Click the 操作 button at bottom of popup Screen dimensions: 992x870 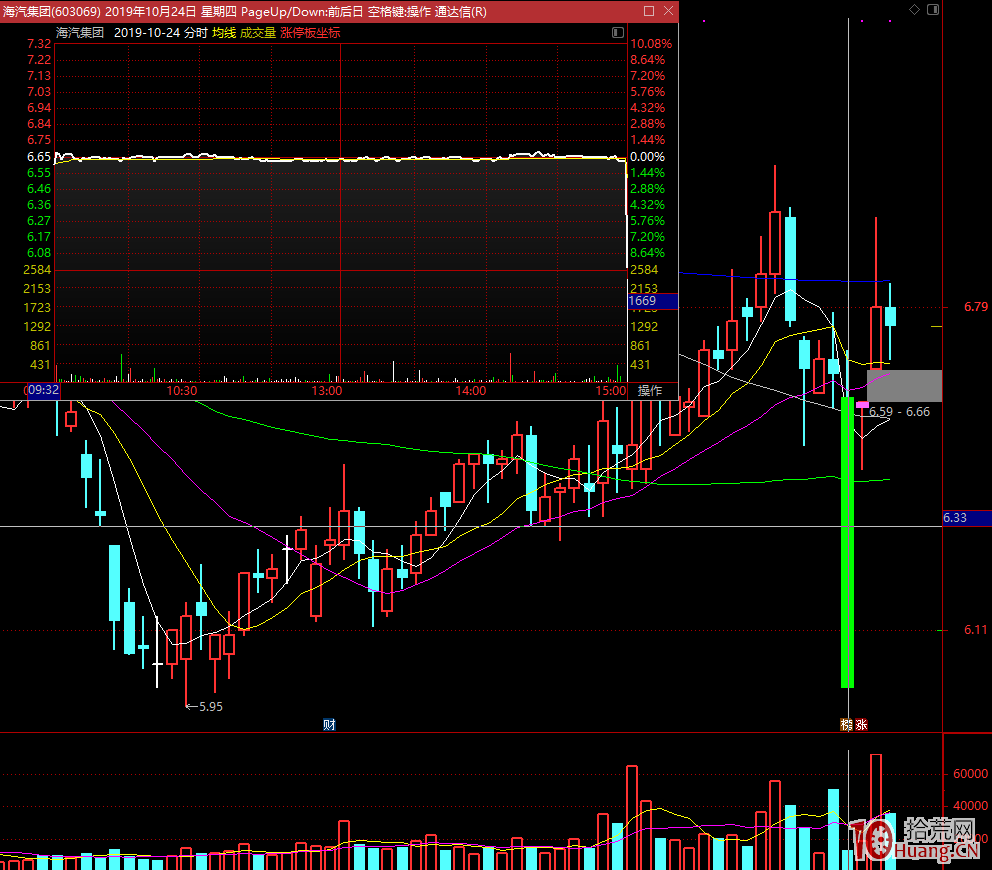click(650, 391)
